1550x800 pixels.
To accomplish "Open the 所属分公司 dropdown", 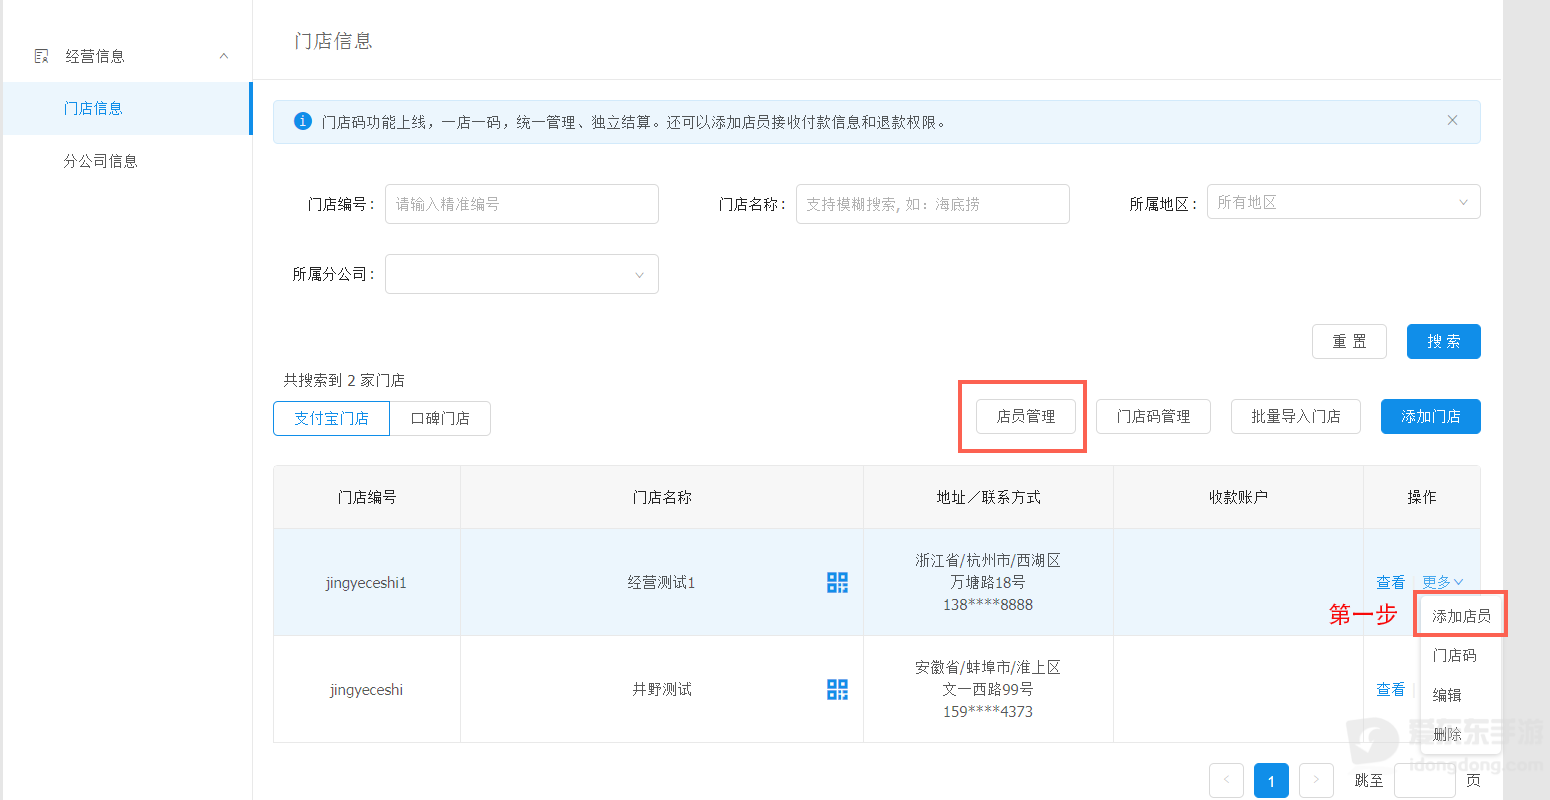I will [x=522, y=274].
